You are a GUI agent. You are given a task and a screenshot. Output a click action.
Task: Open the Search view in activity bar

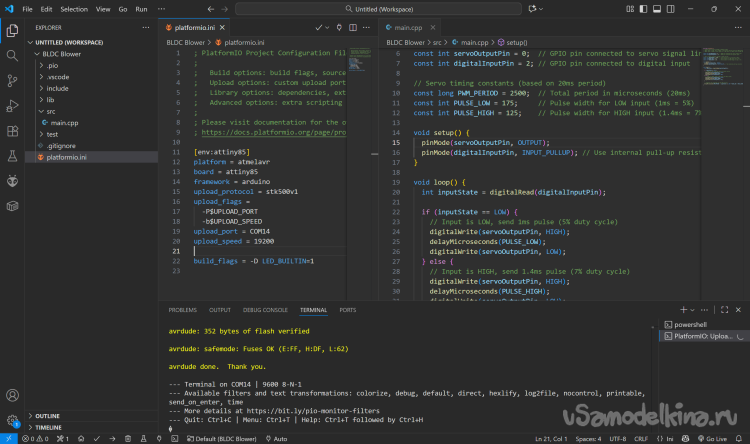click(12, 54)
